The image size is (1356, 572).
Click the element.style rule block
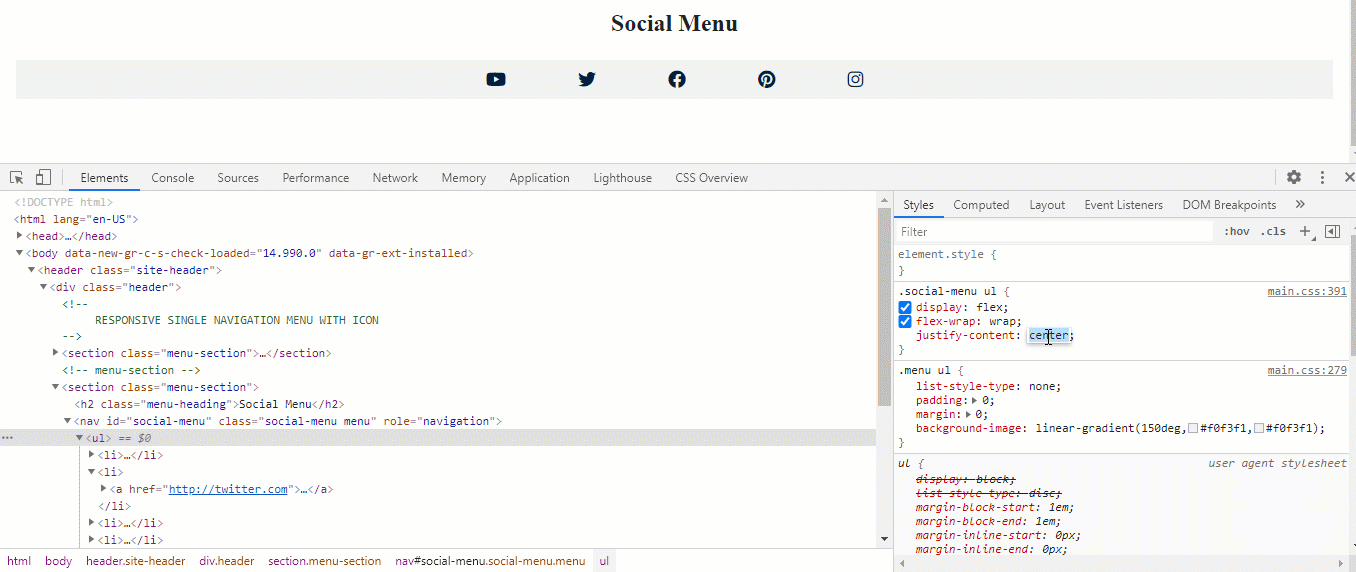click(1122, 262)
